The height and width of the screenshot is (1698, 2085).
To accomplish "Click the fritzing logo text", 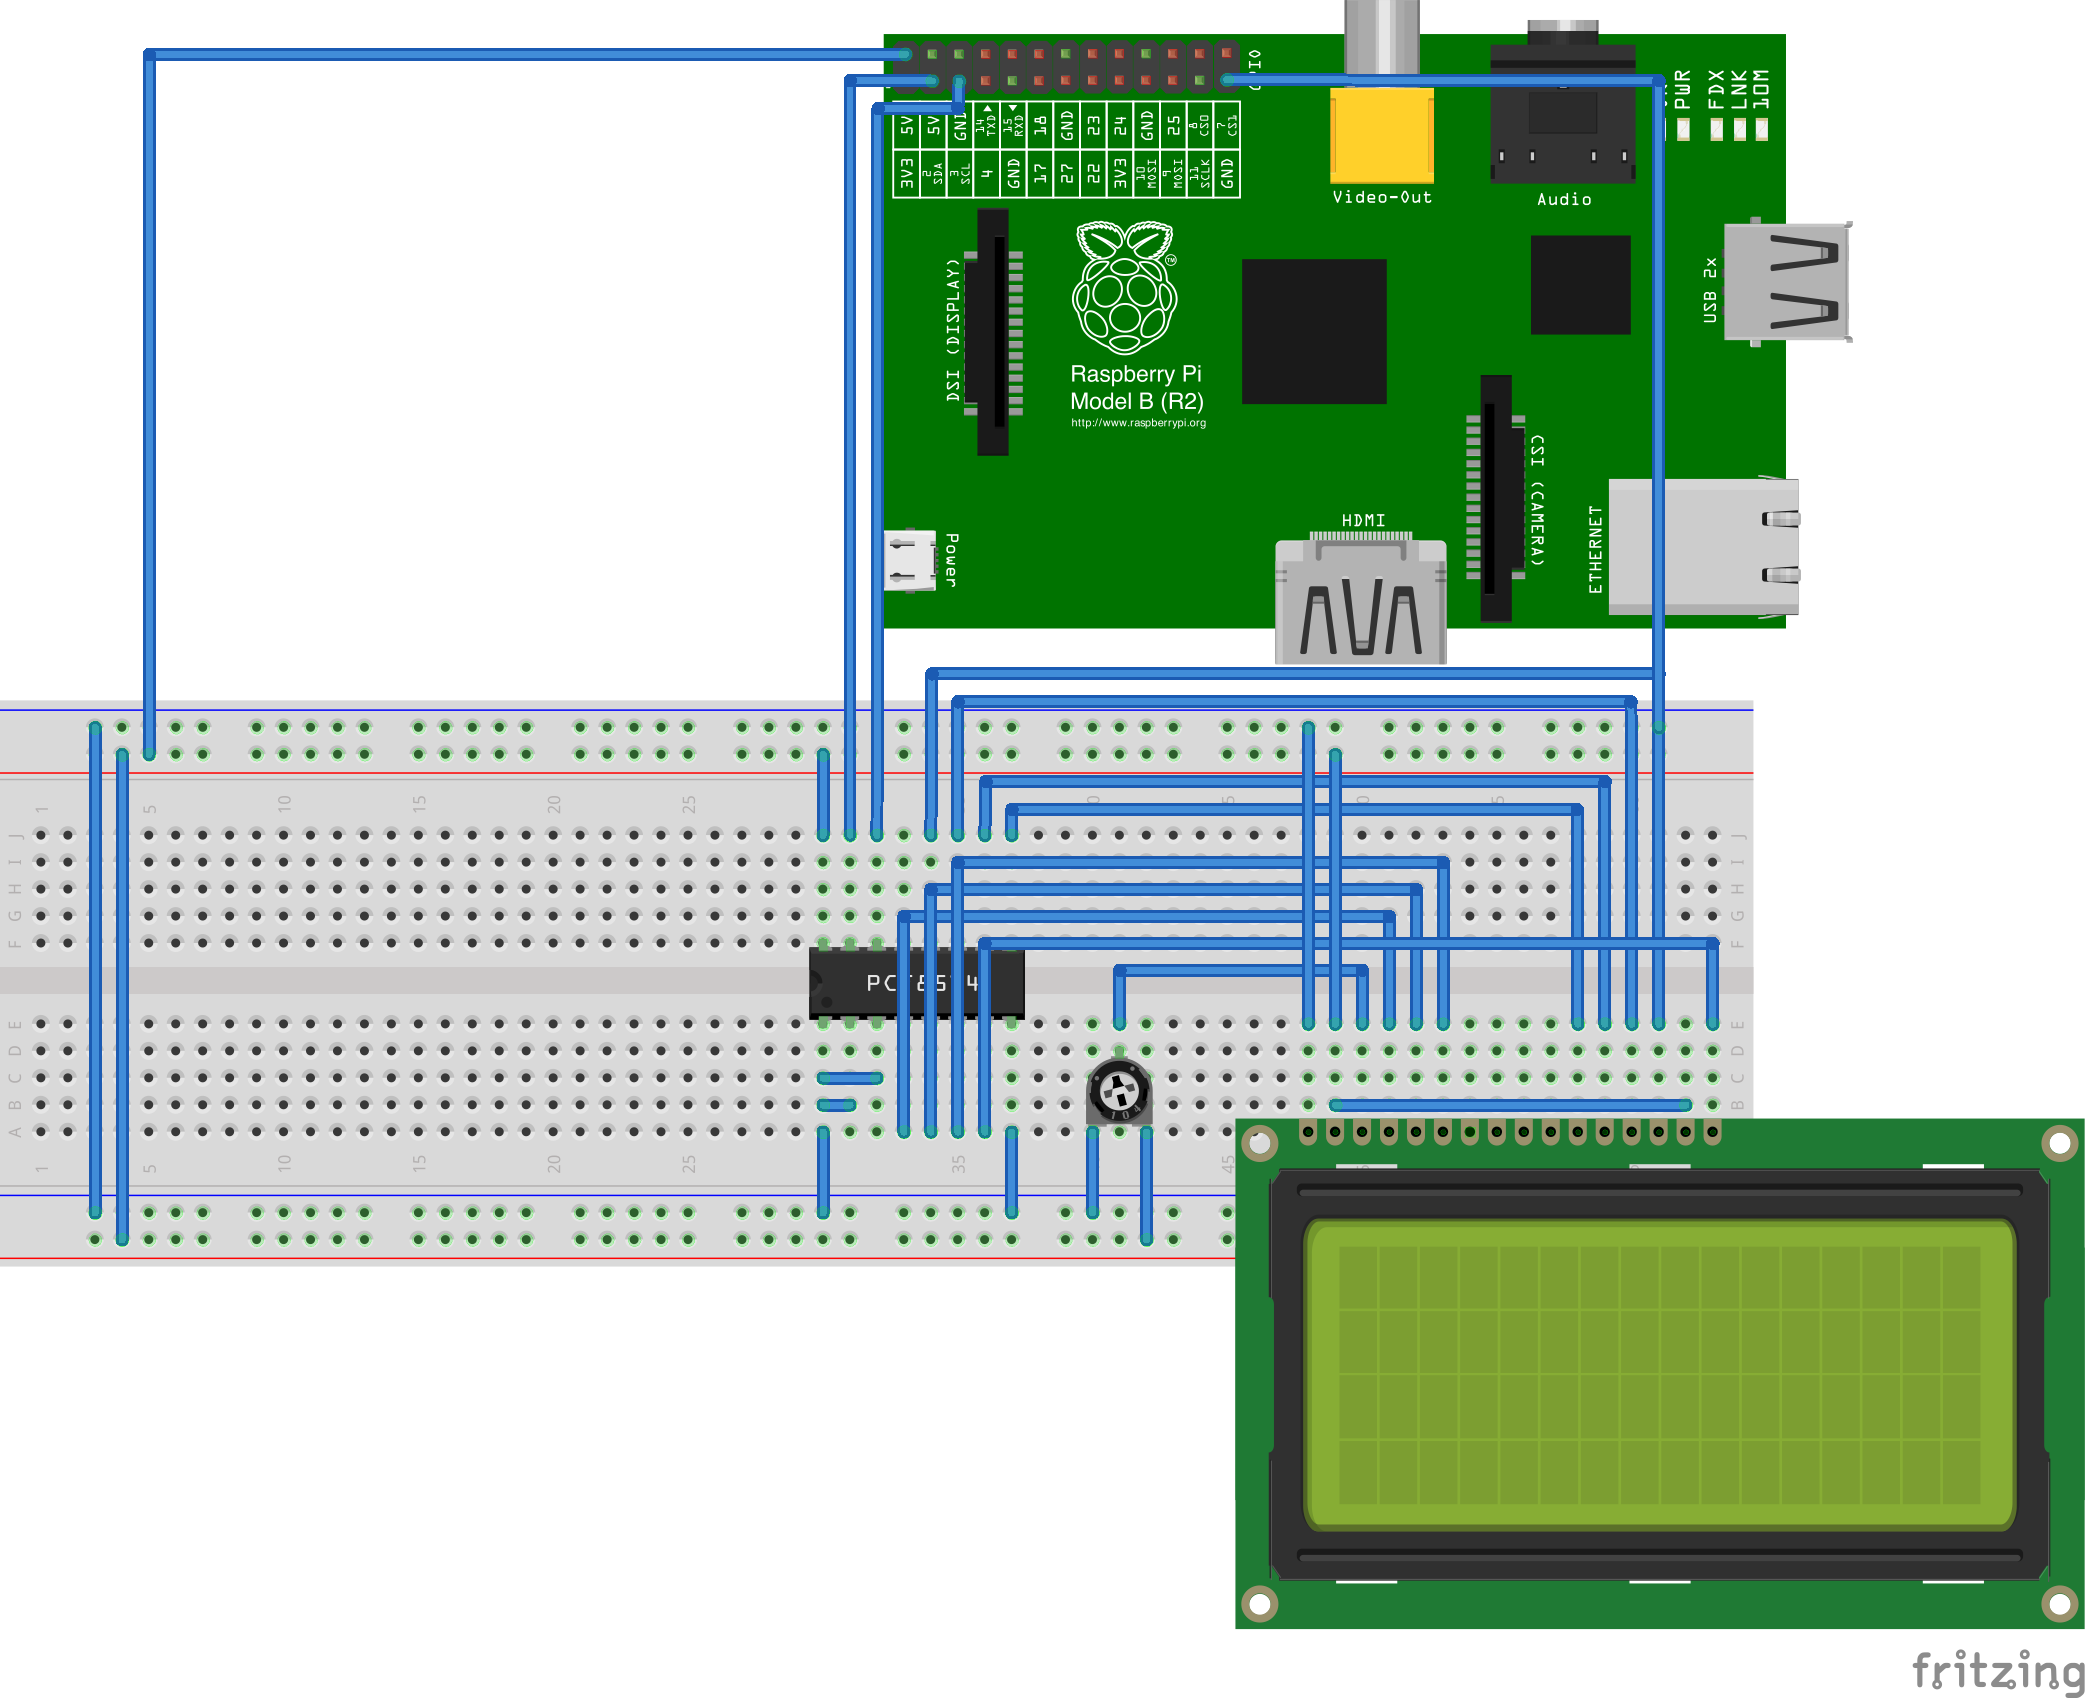I will point(1997,1670).
